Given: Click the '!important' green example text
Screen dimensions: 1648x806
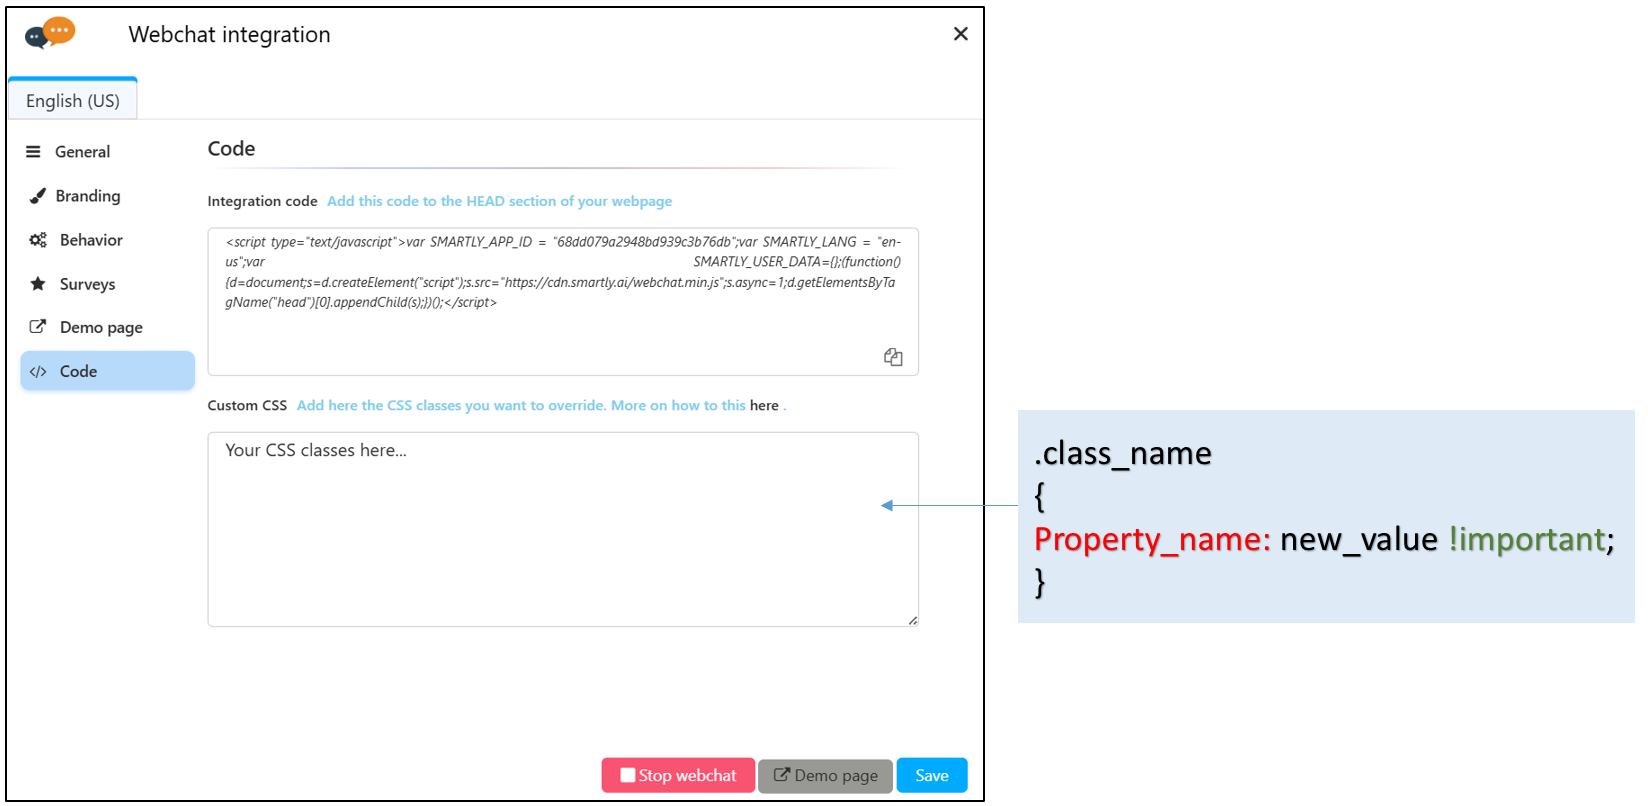Looking at the screenshot, I should coord(1527,539).
